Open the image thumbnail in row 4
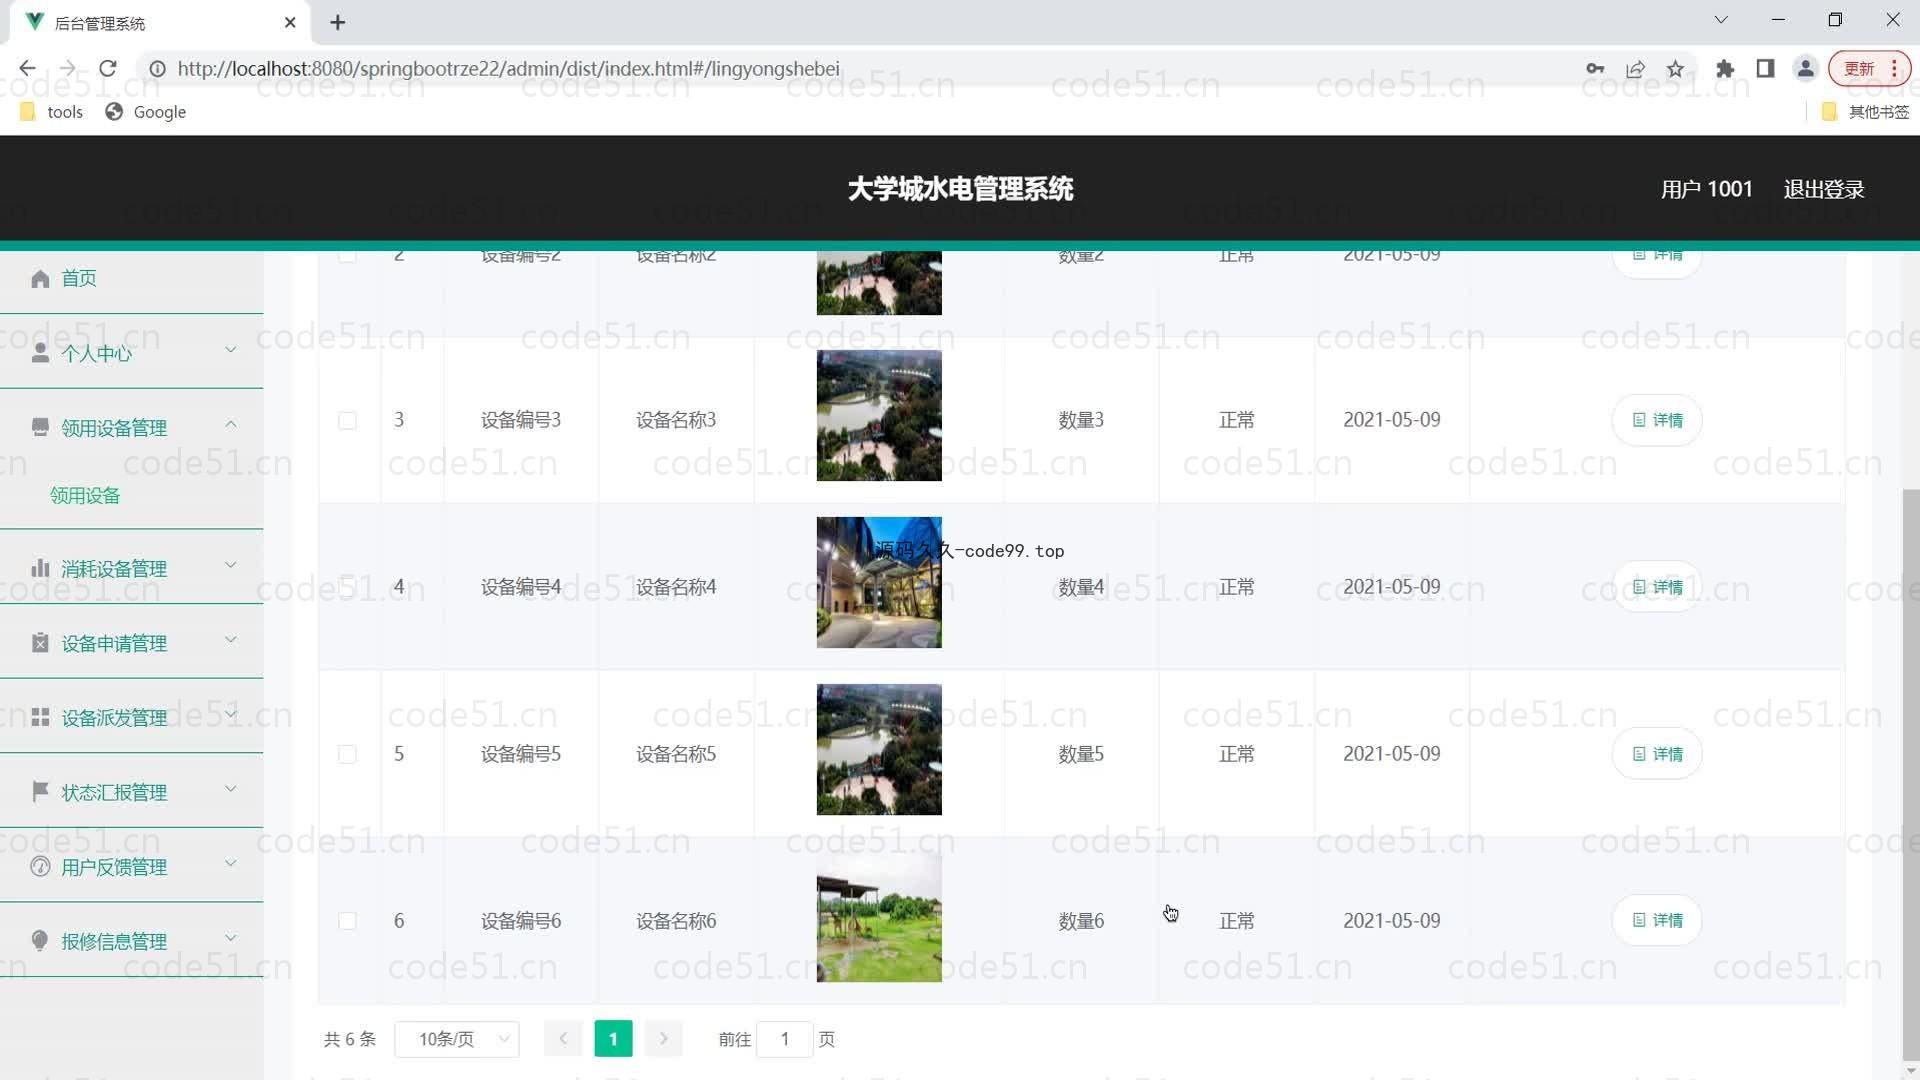Screen dimensions: 1920x1080 [879, 583]
